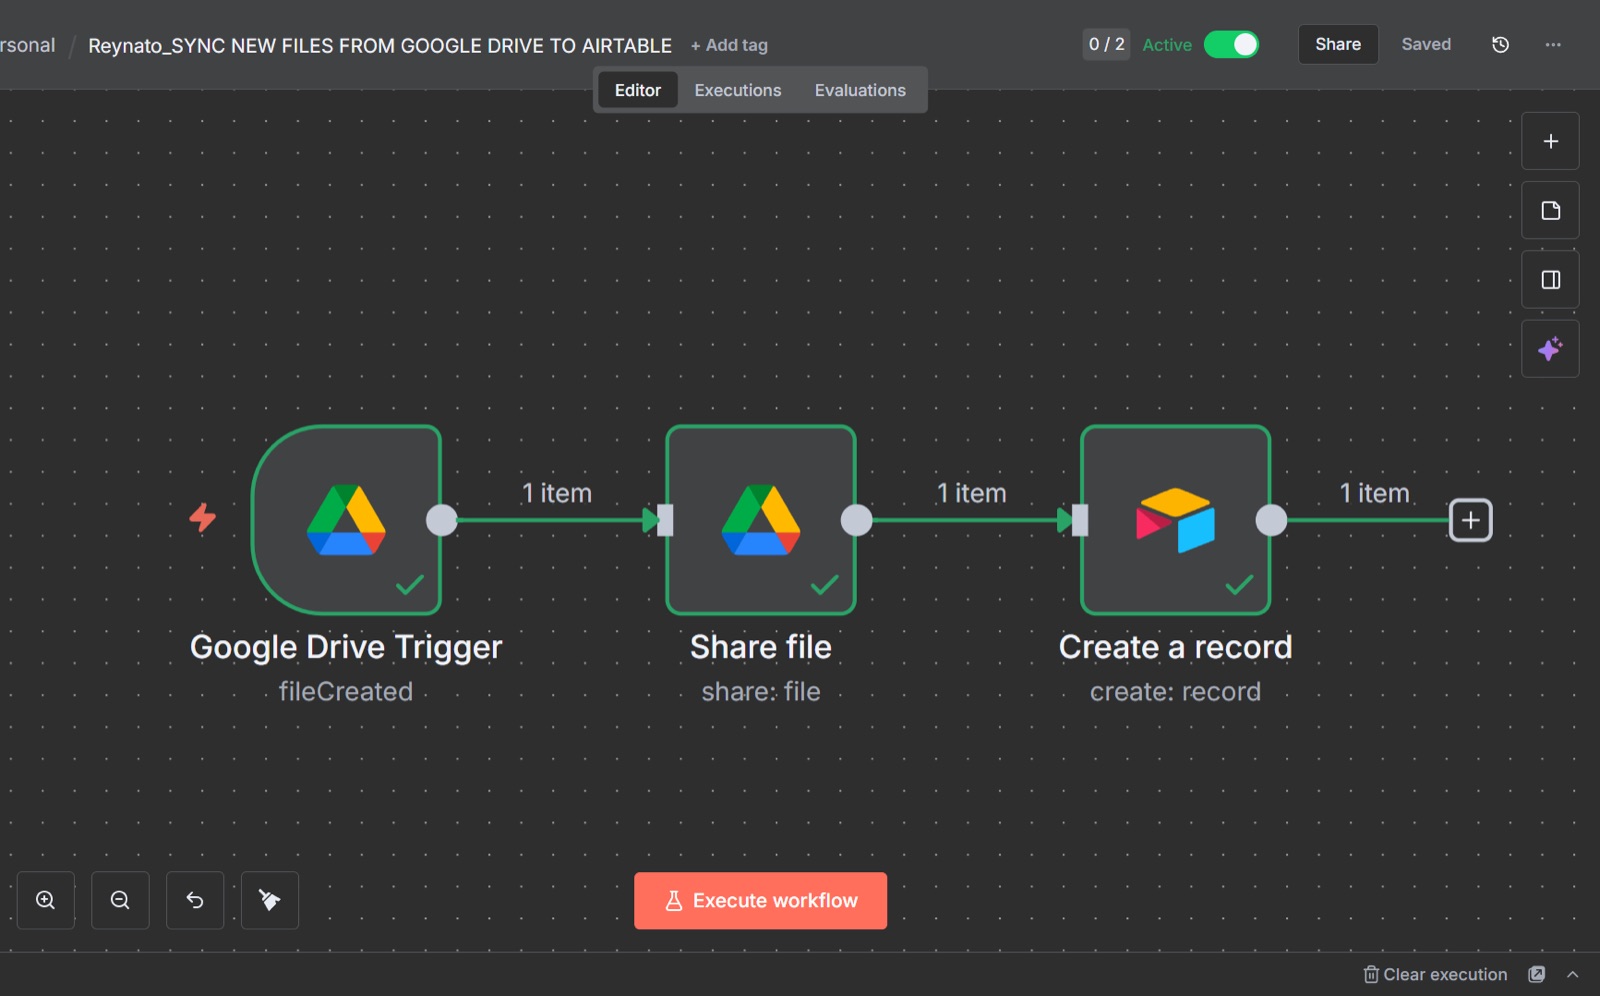This screenshot has height=996, width=1600.
Task: Click the 'Active' status label
Action: (x=1167, y=45)
